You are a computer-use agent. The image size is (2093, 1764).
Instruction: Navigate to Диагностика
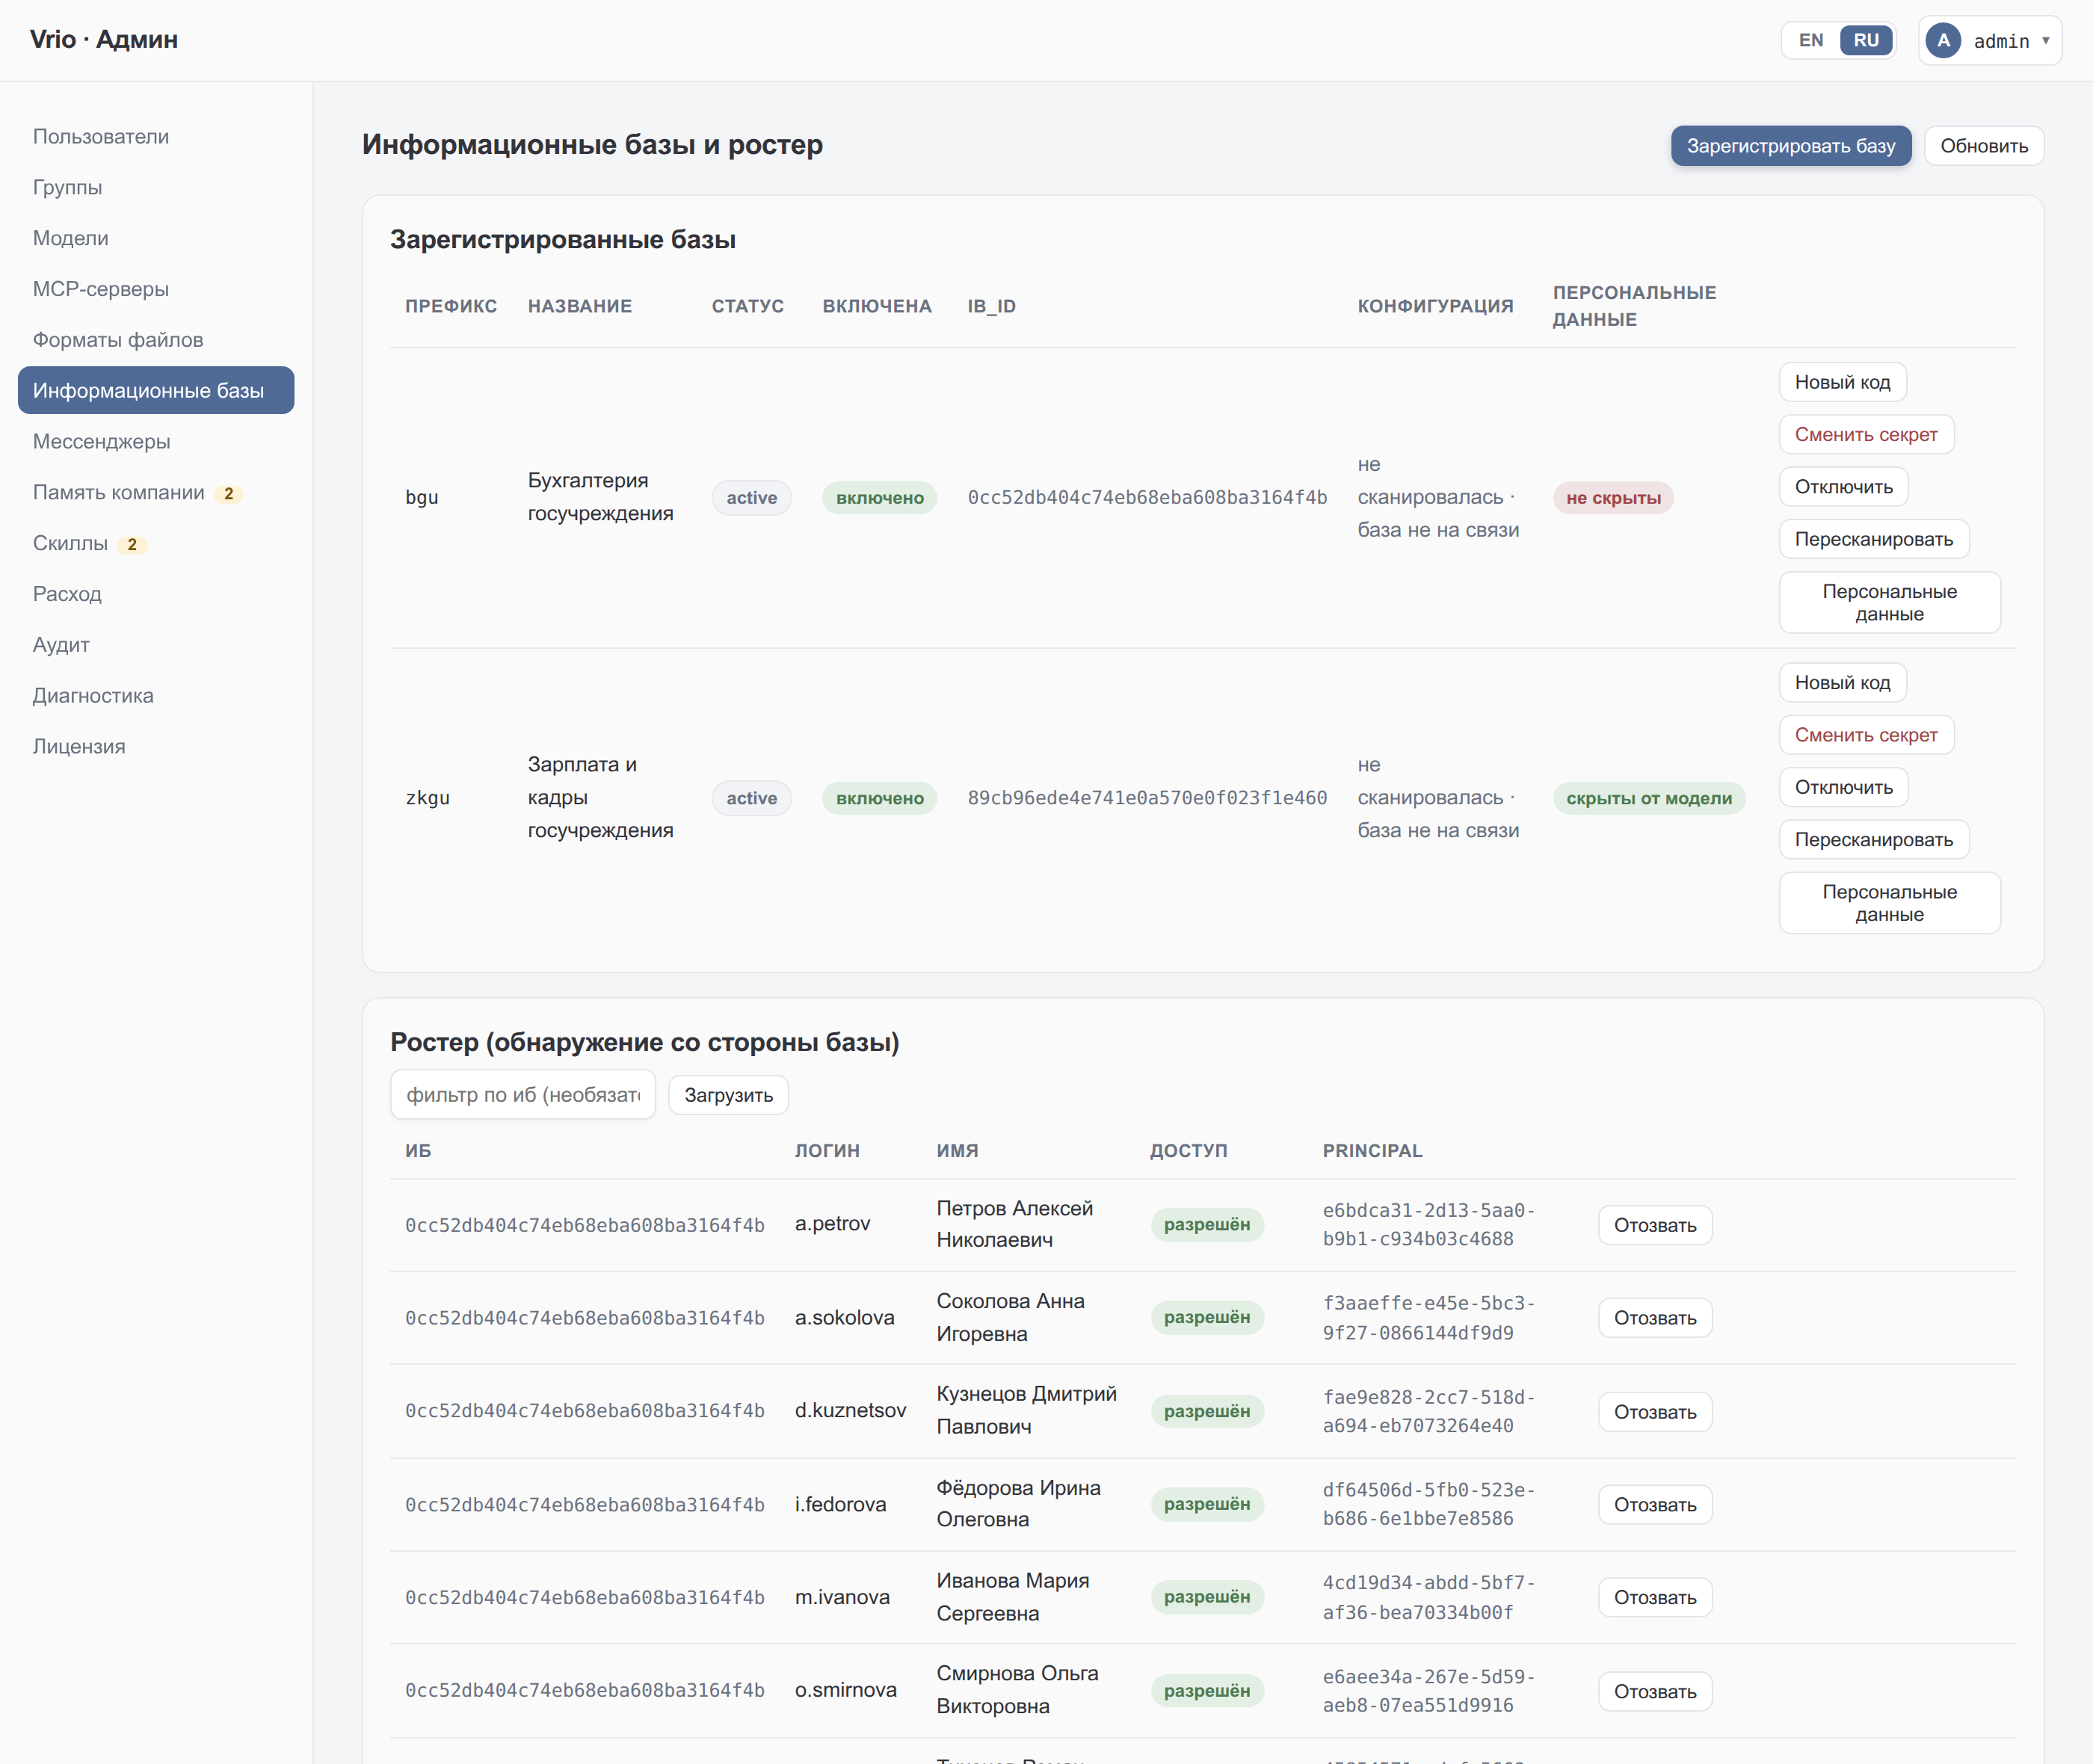156,695
